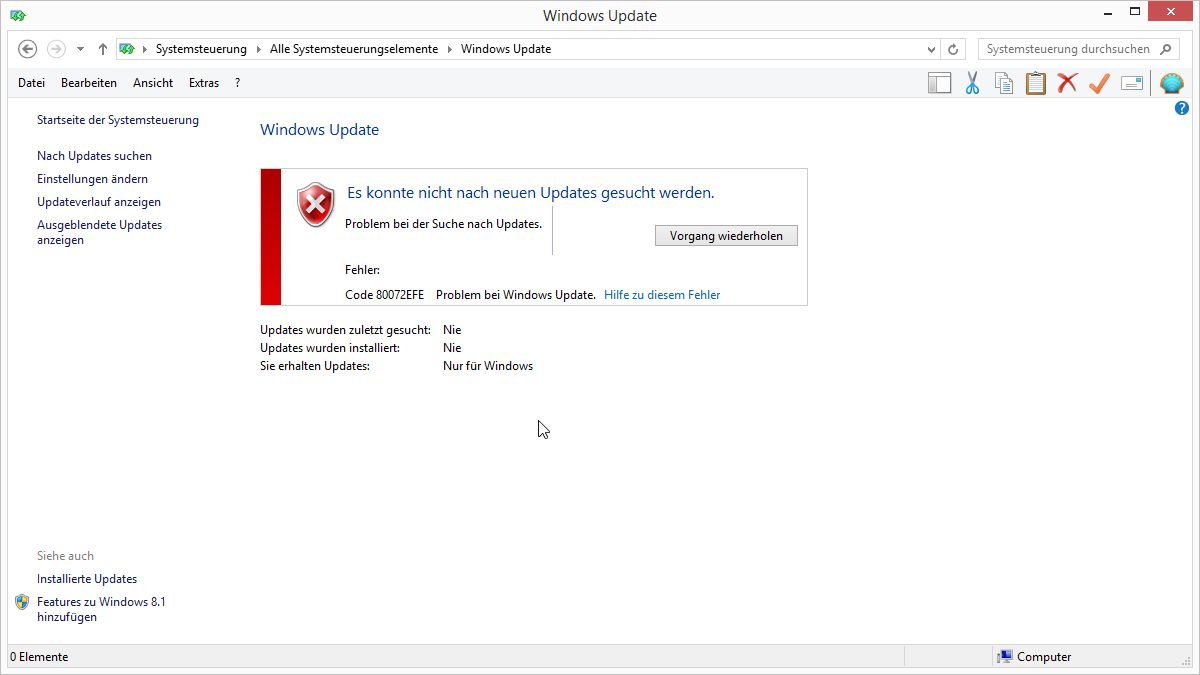This screenshot has height=675, width=1200.
Task: Open the Datei menu
Action: (31, 83)
